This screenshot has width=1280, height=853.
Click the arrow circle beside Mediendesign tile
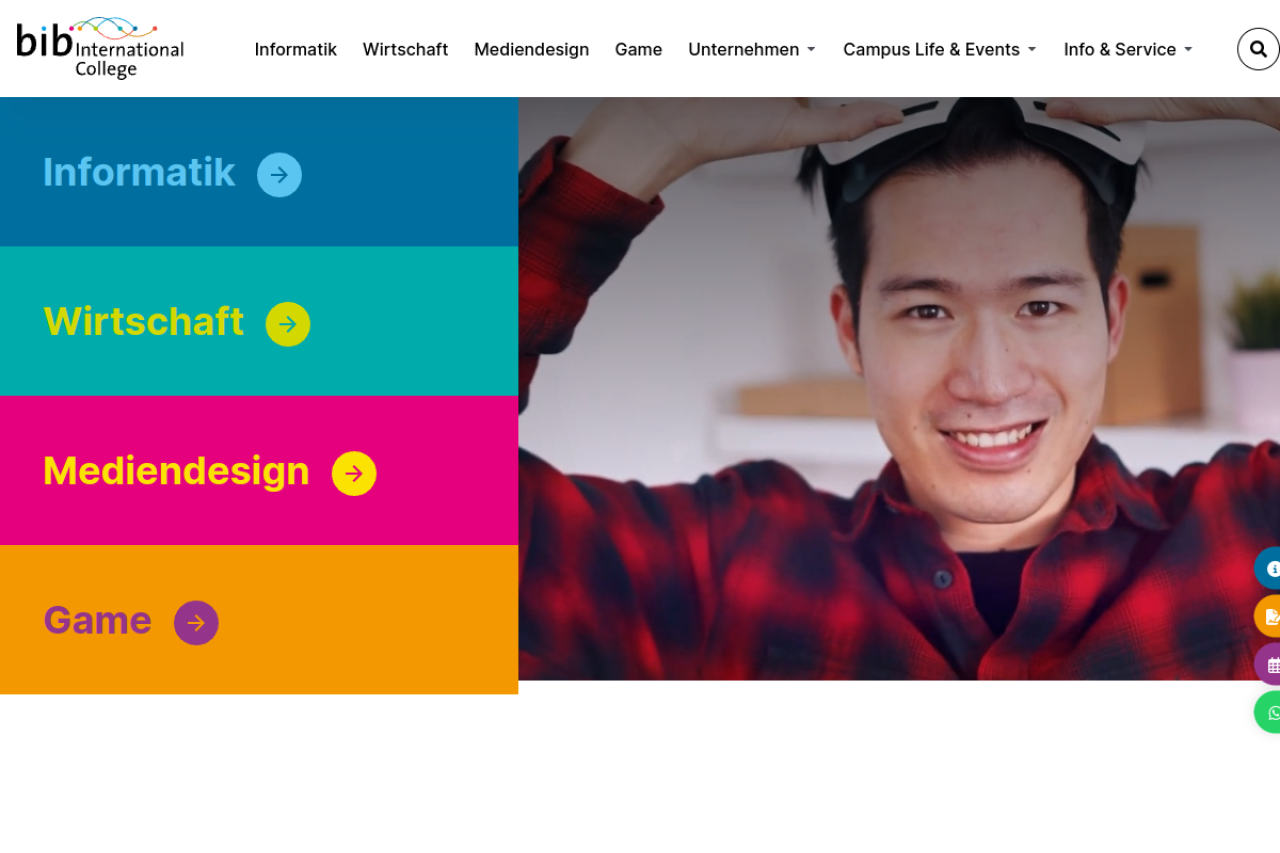pos(354,474)
